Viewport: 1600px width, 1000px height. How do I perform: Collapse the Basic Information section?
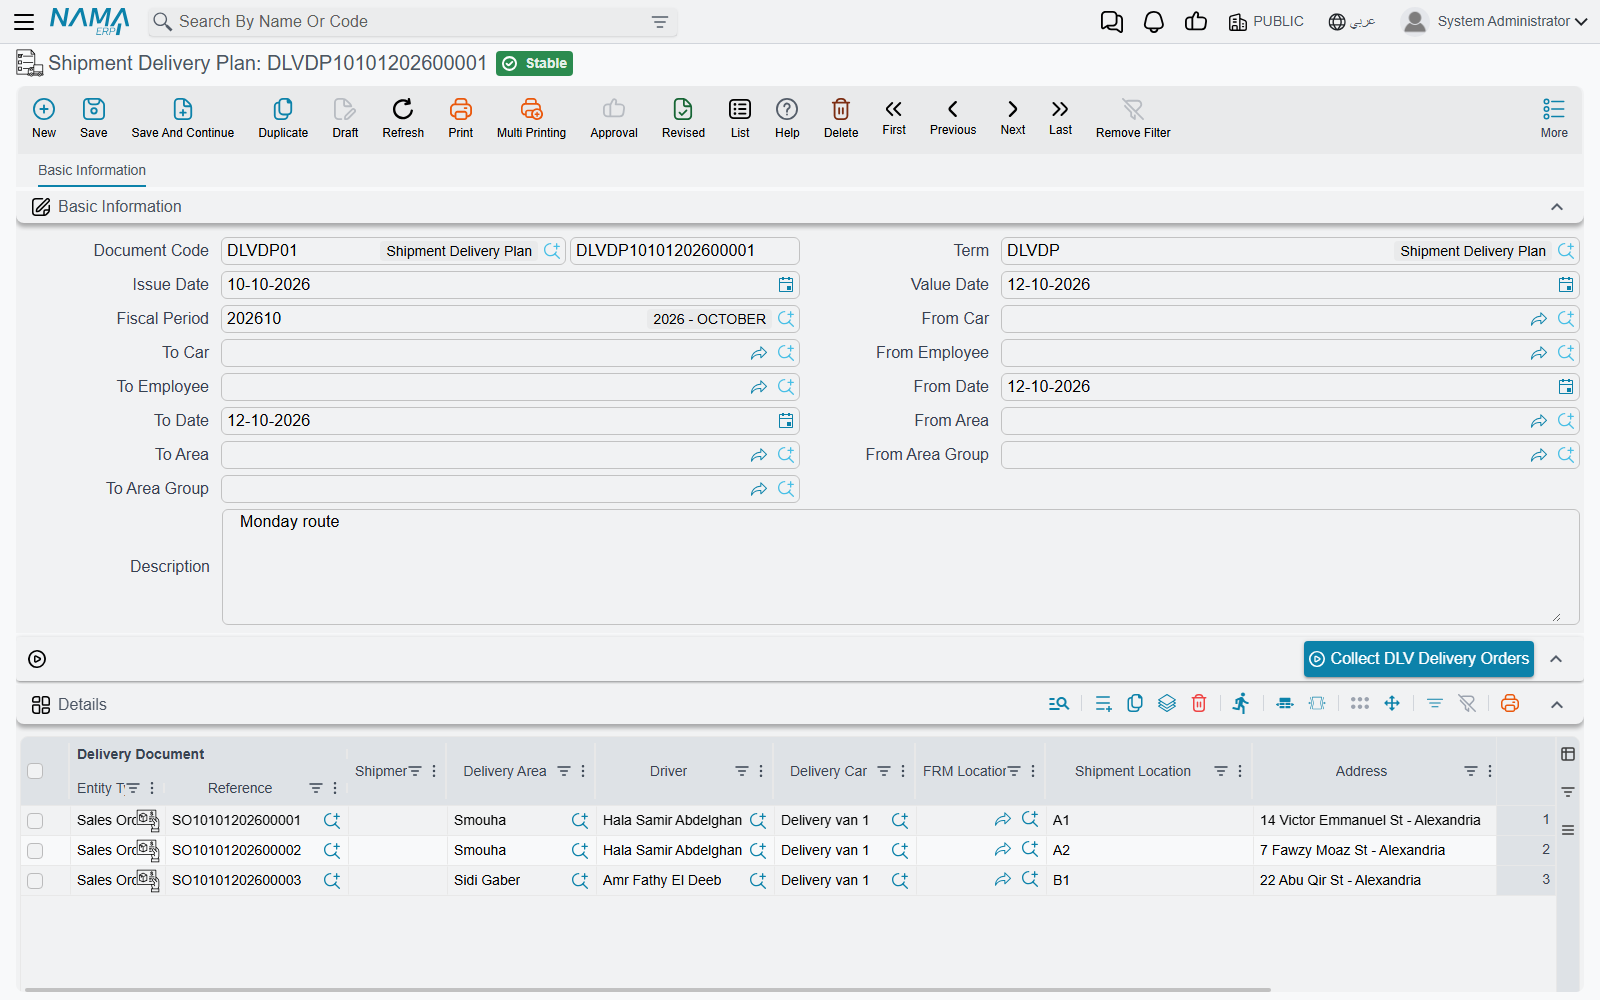point(1557,207)
